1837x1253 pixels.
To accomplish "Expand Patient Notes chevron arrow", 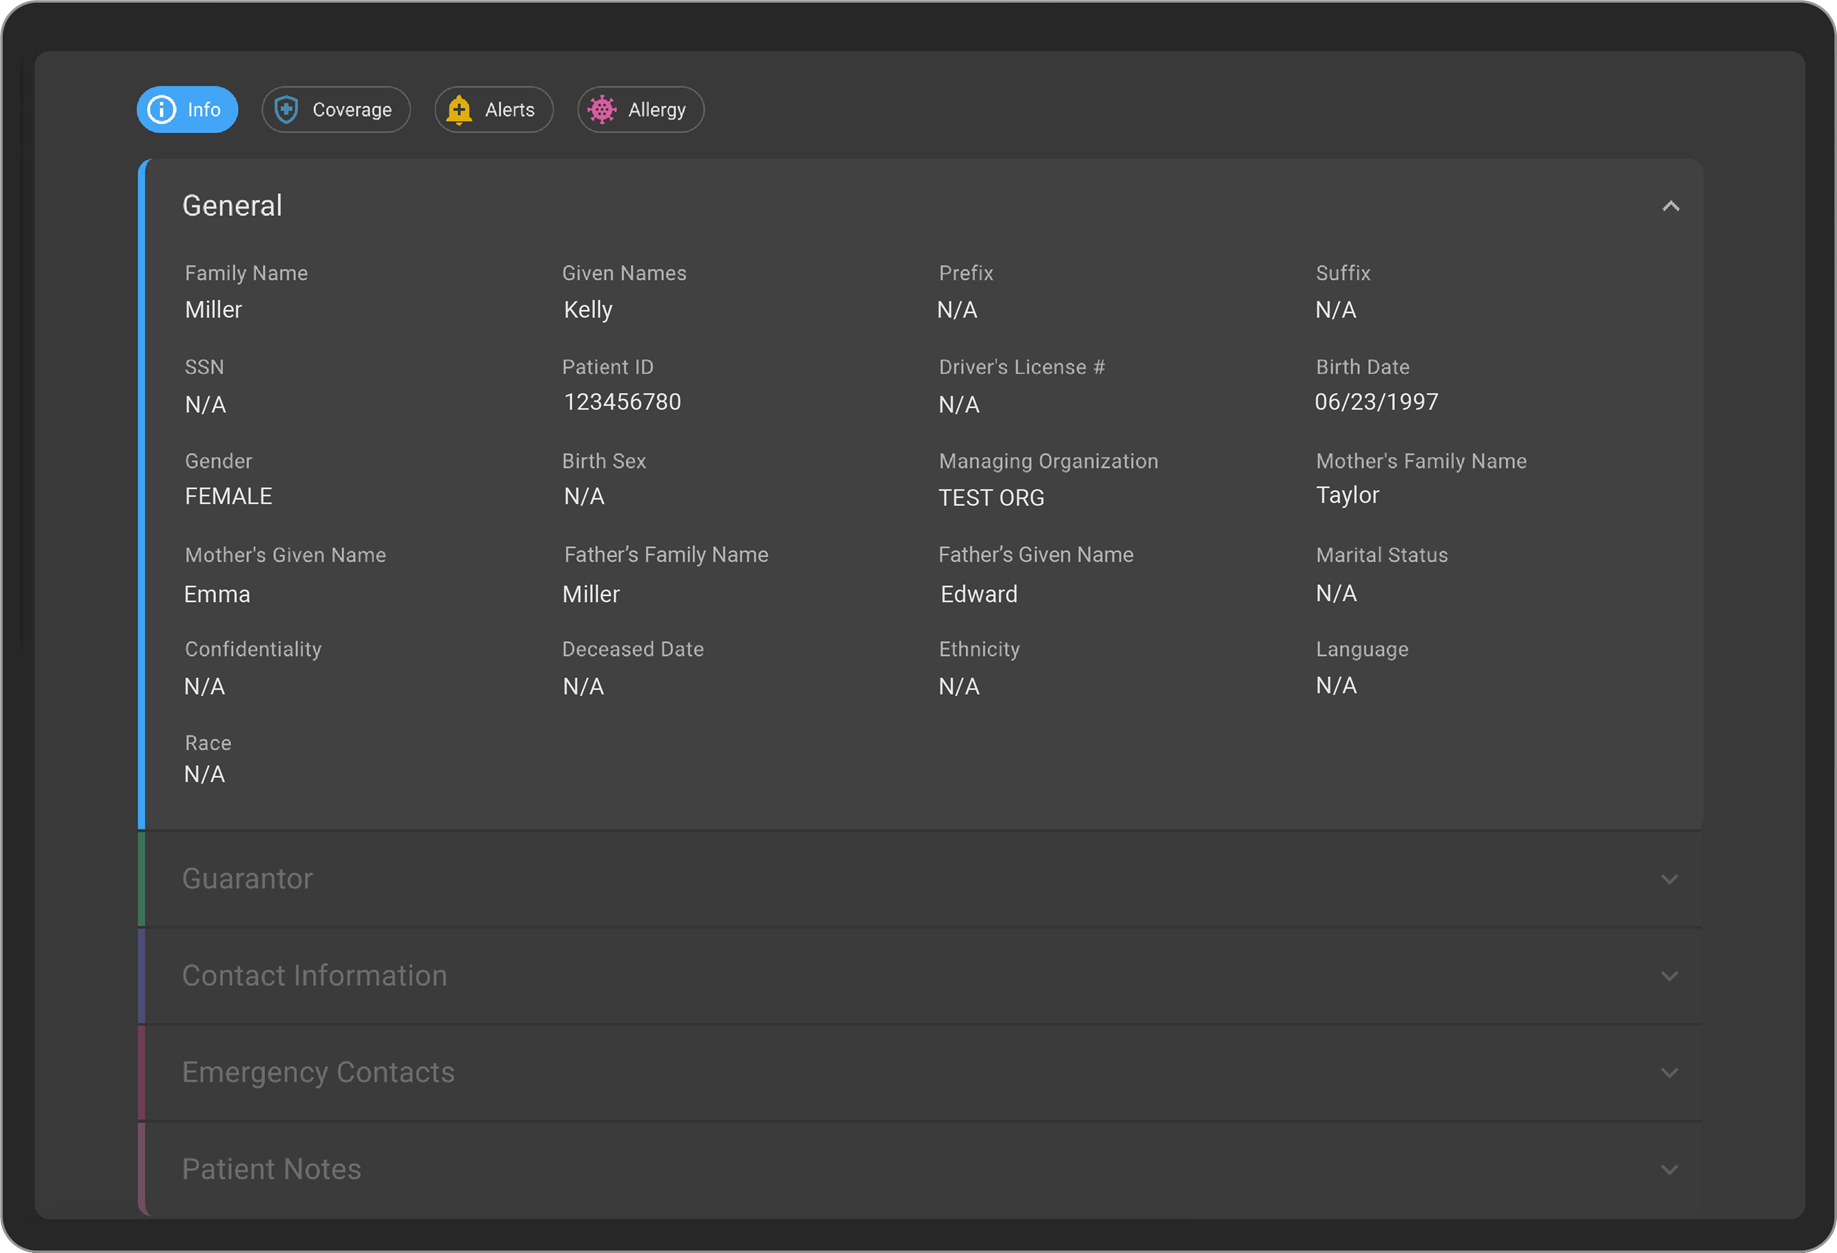I will pos(1669,1169).
